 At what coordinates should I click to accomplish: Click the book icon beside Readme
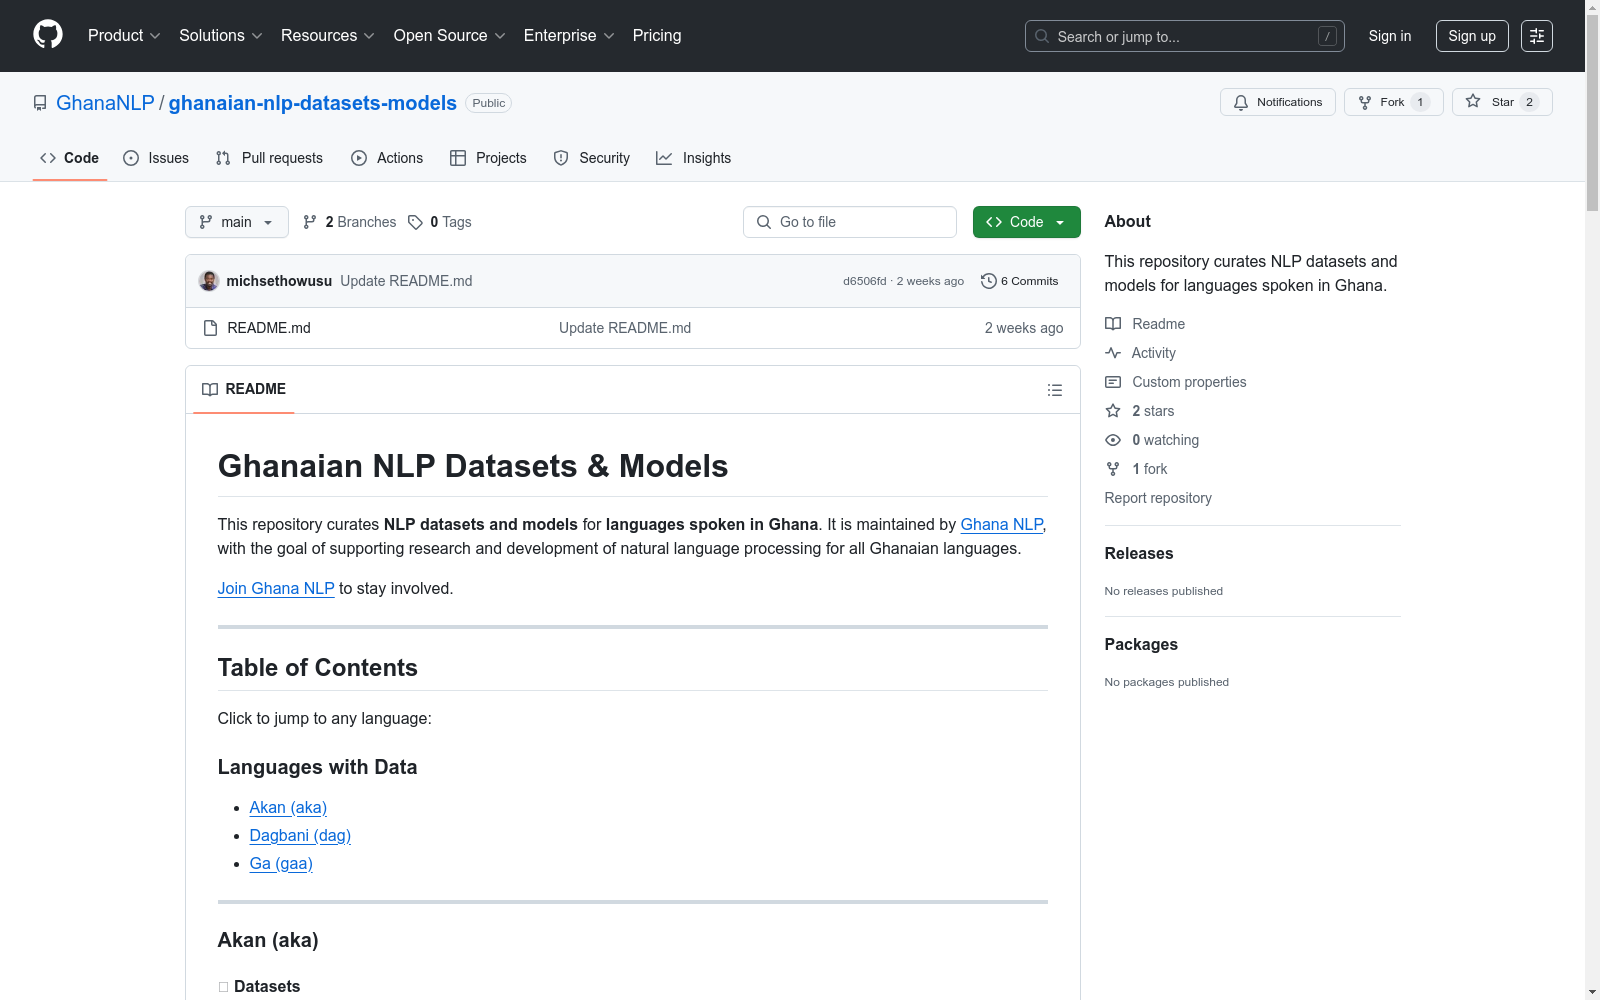point(1113,324)
